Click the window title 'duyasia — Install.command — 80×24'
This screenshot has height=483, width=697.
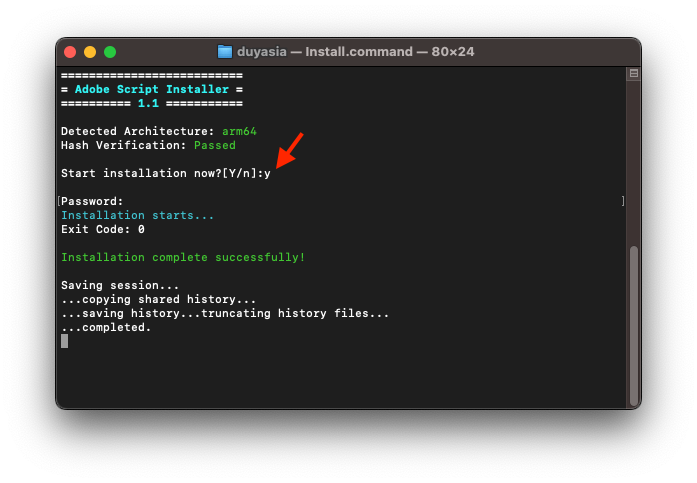355,52
